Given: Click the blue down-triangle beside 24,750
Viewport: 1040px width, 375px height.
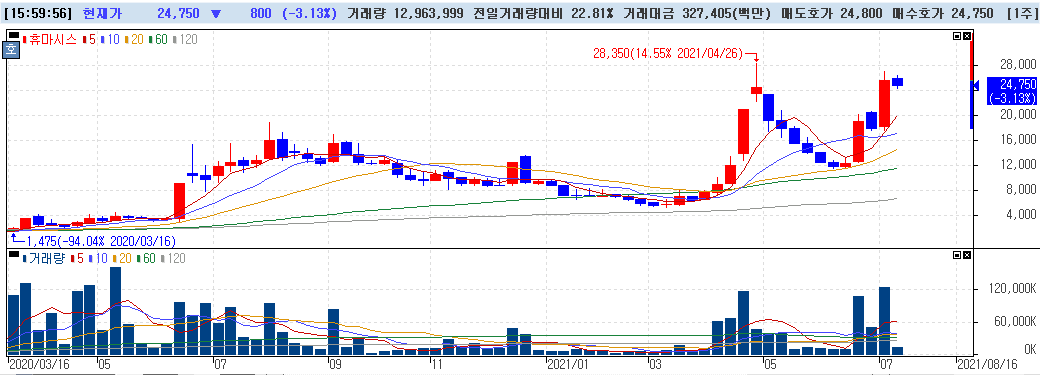Looking at the screenshot, I should pos(216,13).
